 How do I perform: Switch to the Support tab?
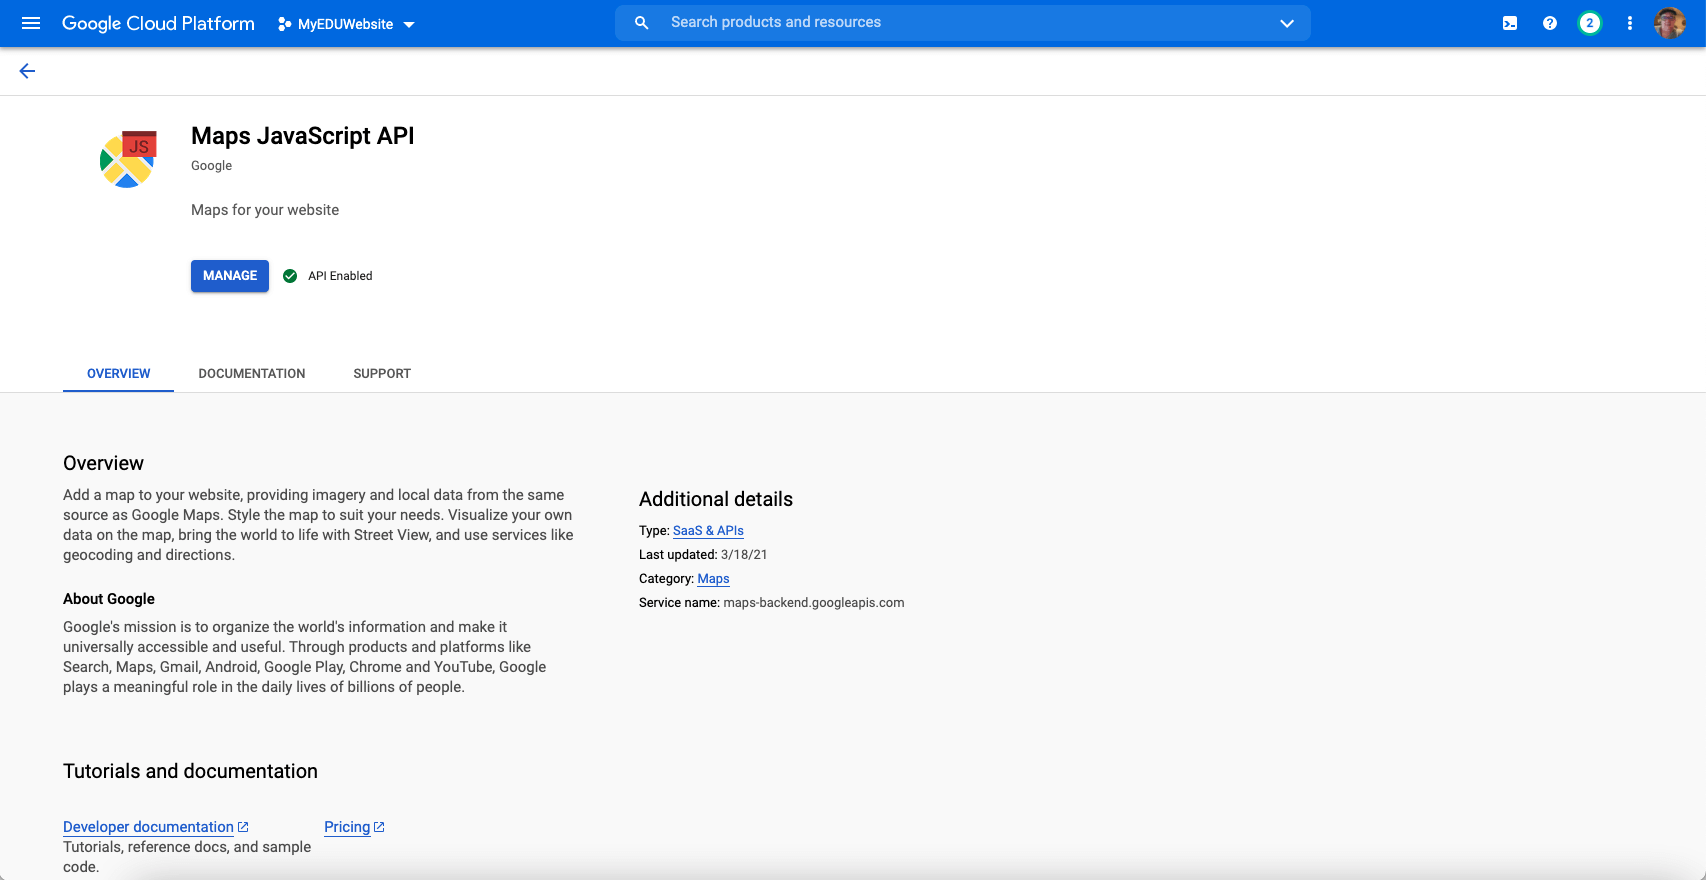coord(382,374)
